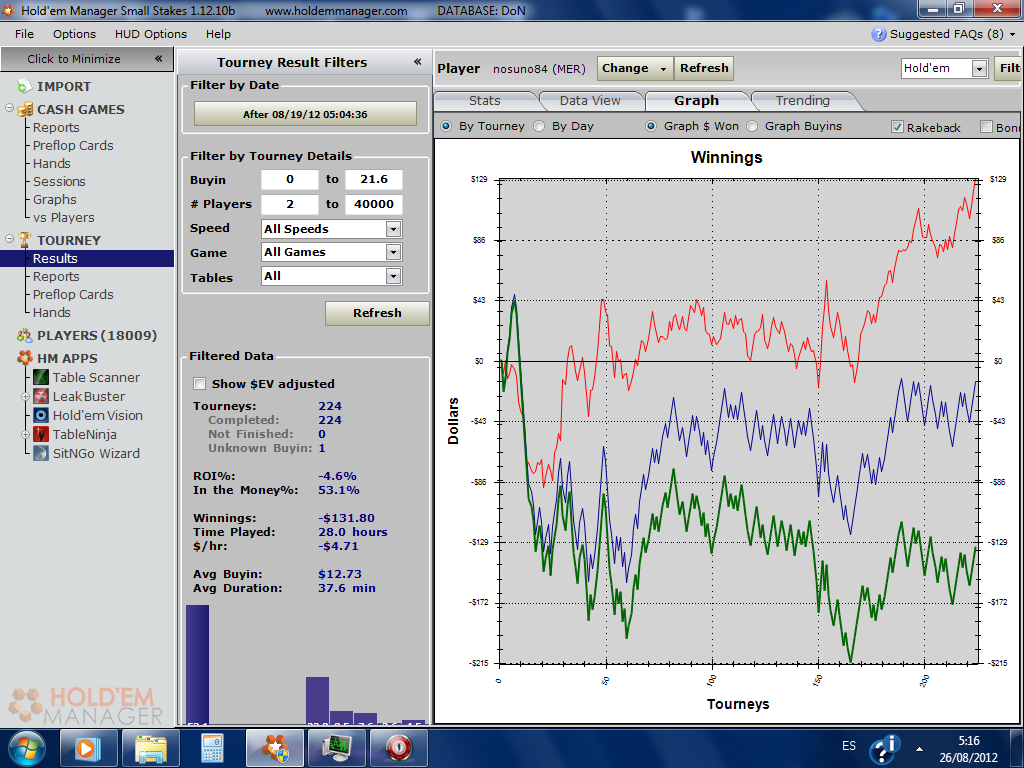Image resolution: width=1024 pixels, height=768 pixels.
Task: Click red round taskbar application icon
Action: coord(398,748)
